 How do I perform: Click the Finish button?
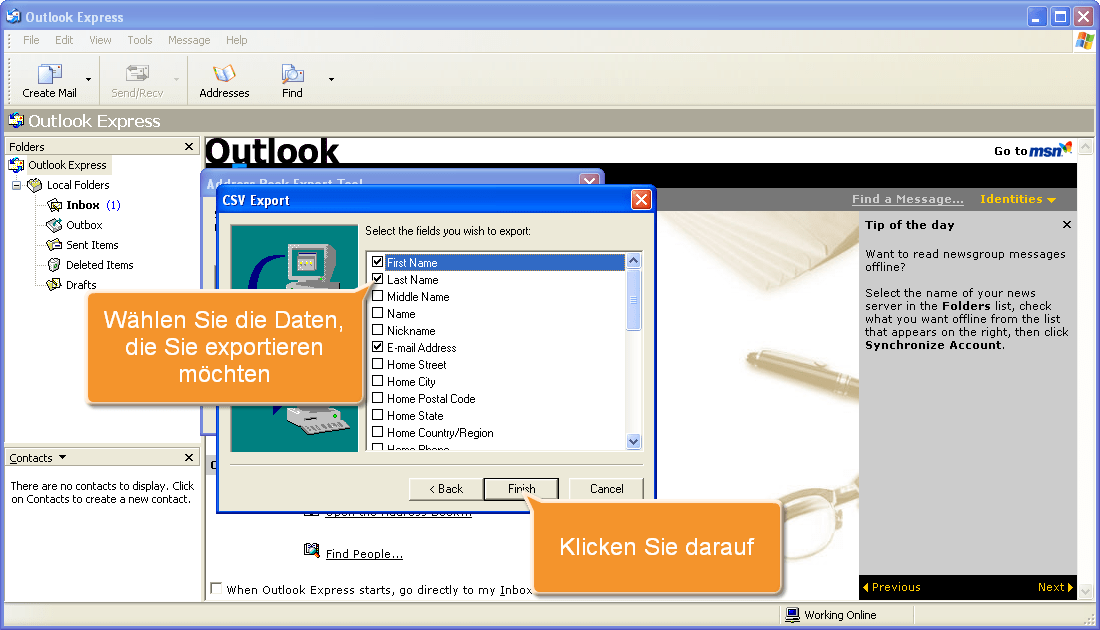coord(521,489)
